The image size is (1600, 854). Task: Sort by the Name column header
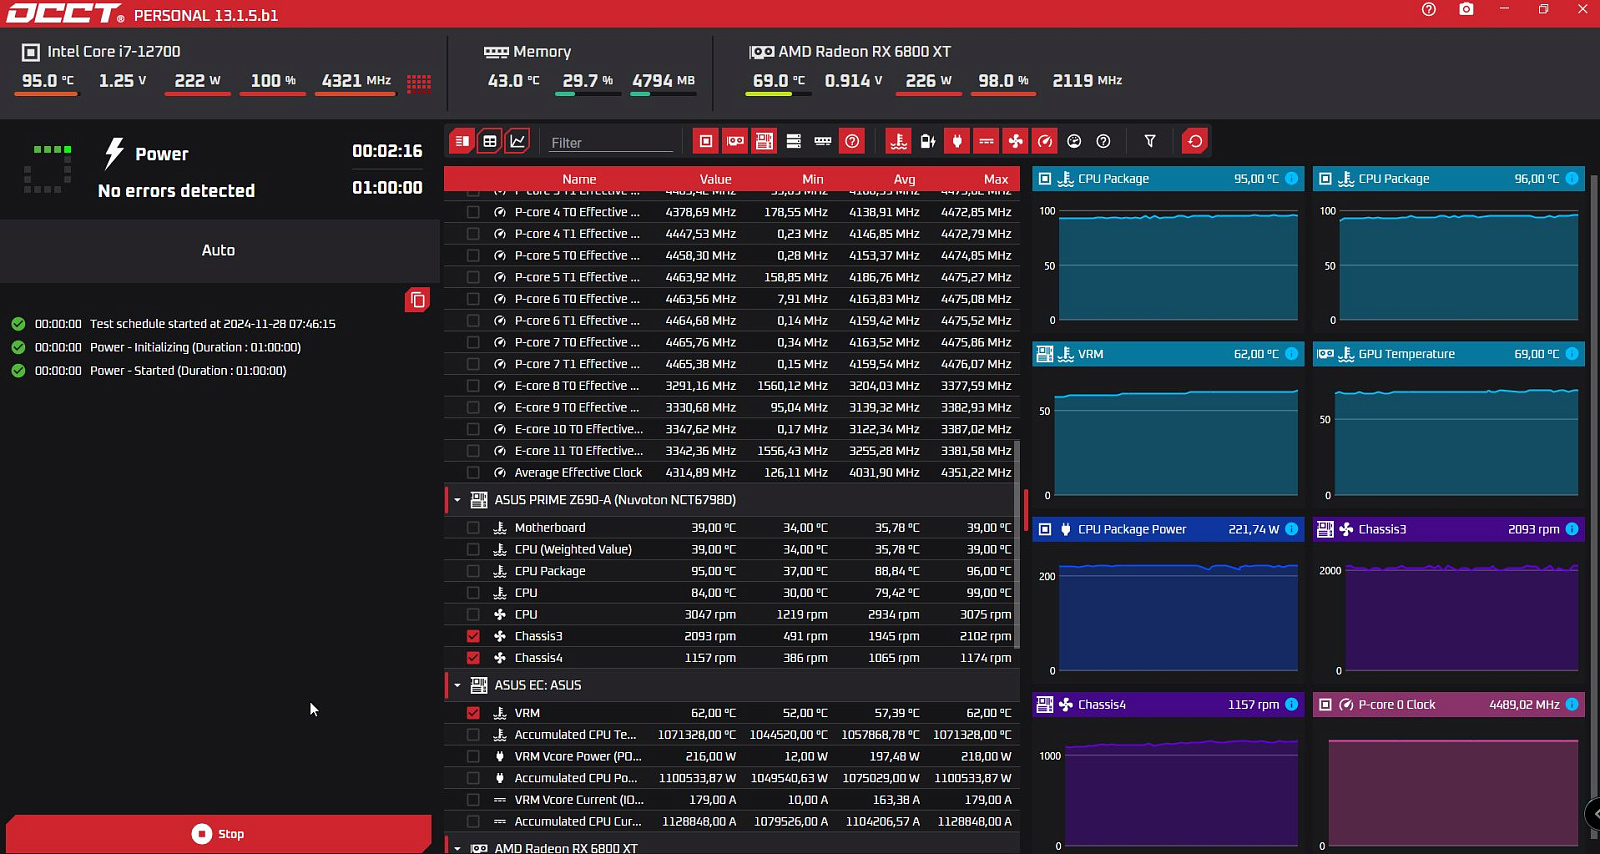pyautogui.click(x=579, y=179)
